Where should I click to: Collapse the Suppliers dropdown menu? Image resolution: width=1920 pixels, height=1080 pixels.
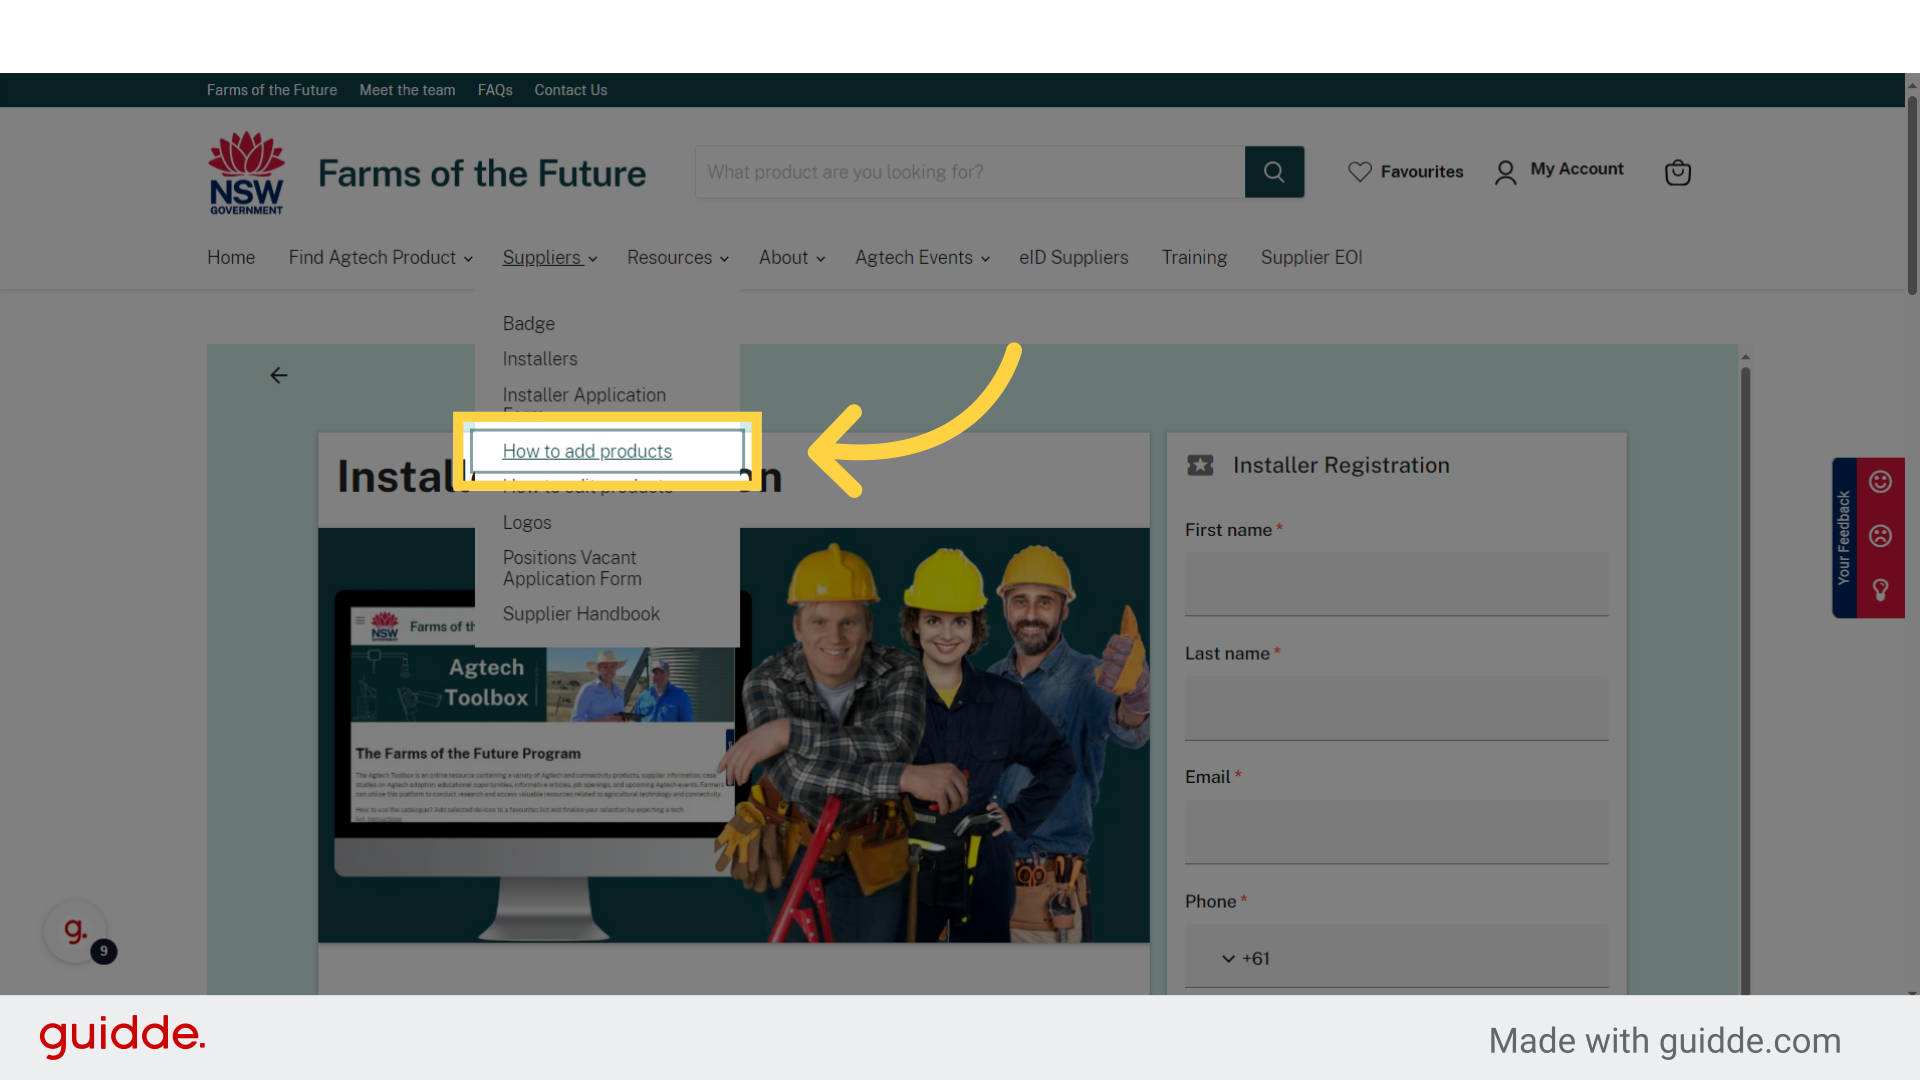point(550,257)
